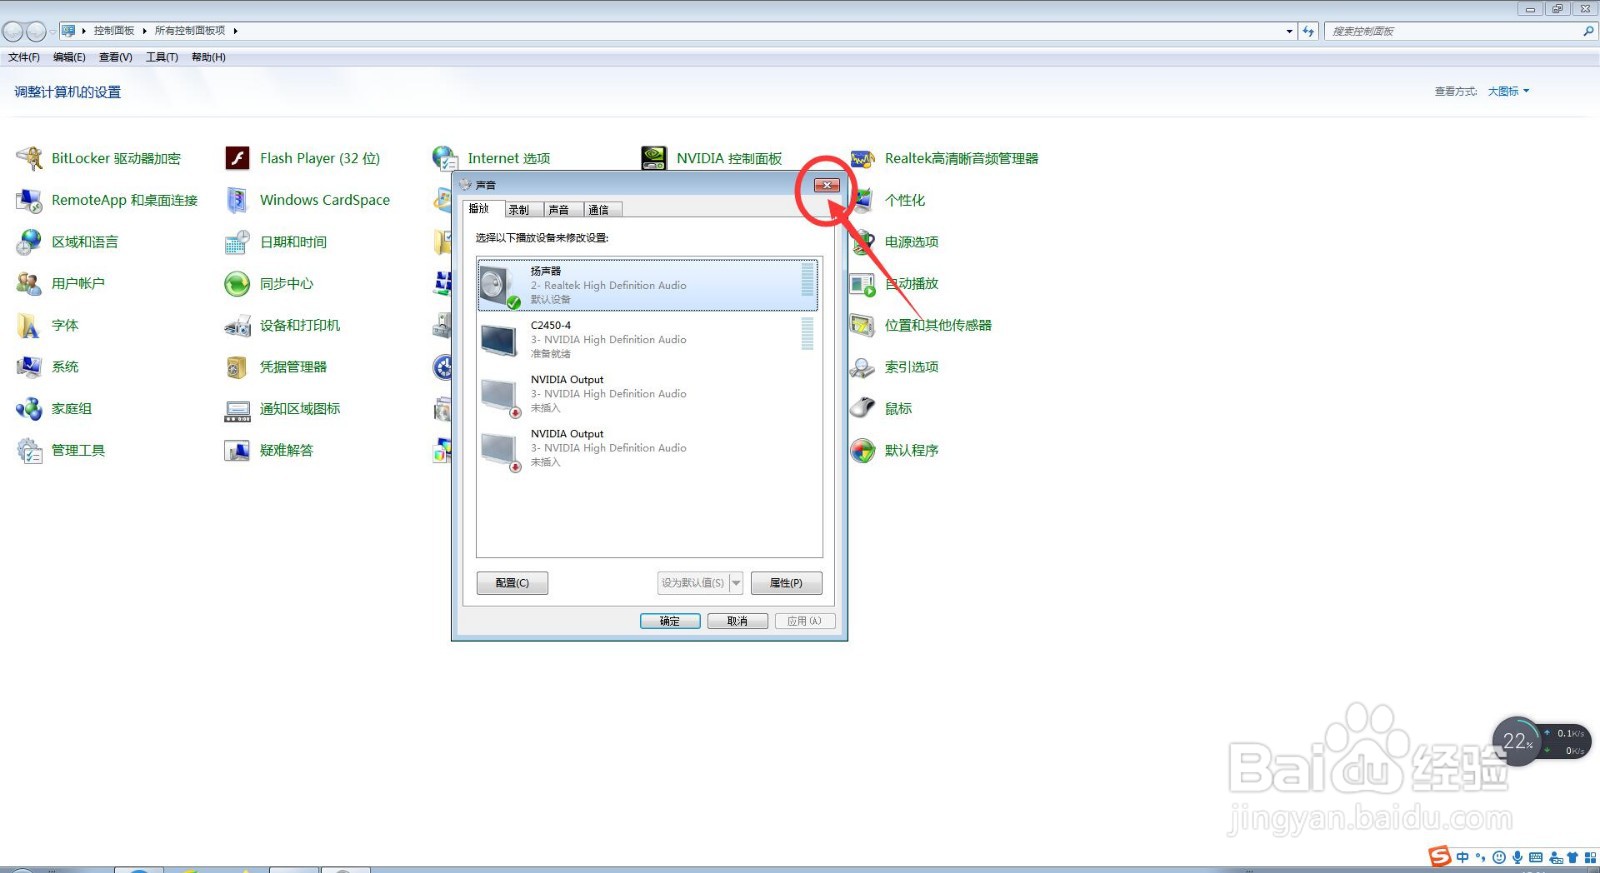Viewport: 1600px width, 873px height.
Task: Open the 帮助(H) menu
Action: click(x=208, y=57)
